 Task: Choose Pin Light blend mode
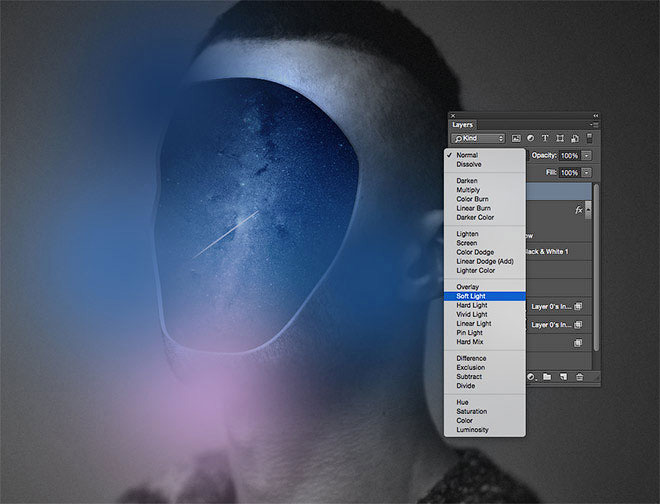coord(485,333)
